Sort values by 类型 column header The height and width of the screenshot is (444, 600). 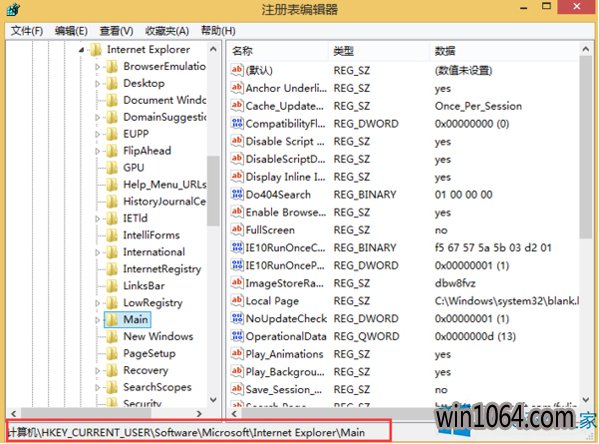click(380, 51)
